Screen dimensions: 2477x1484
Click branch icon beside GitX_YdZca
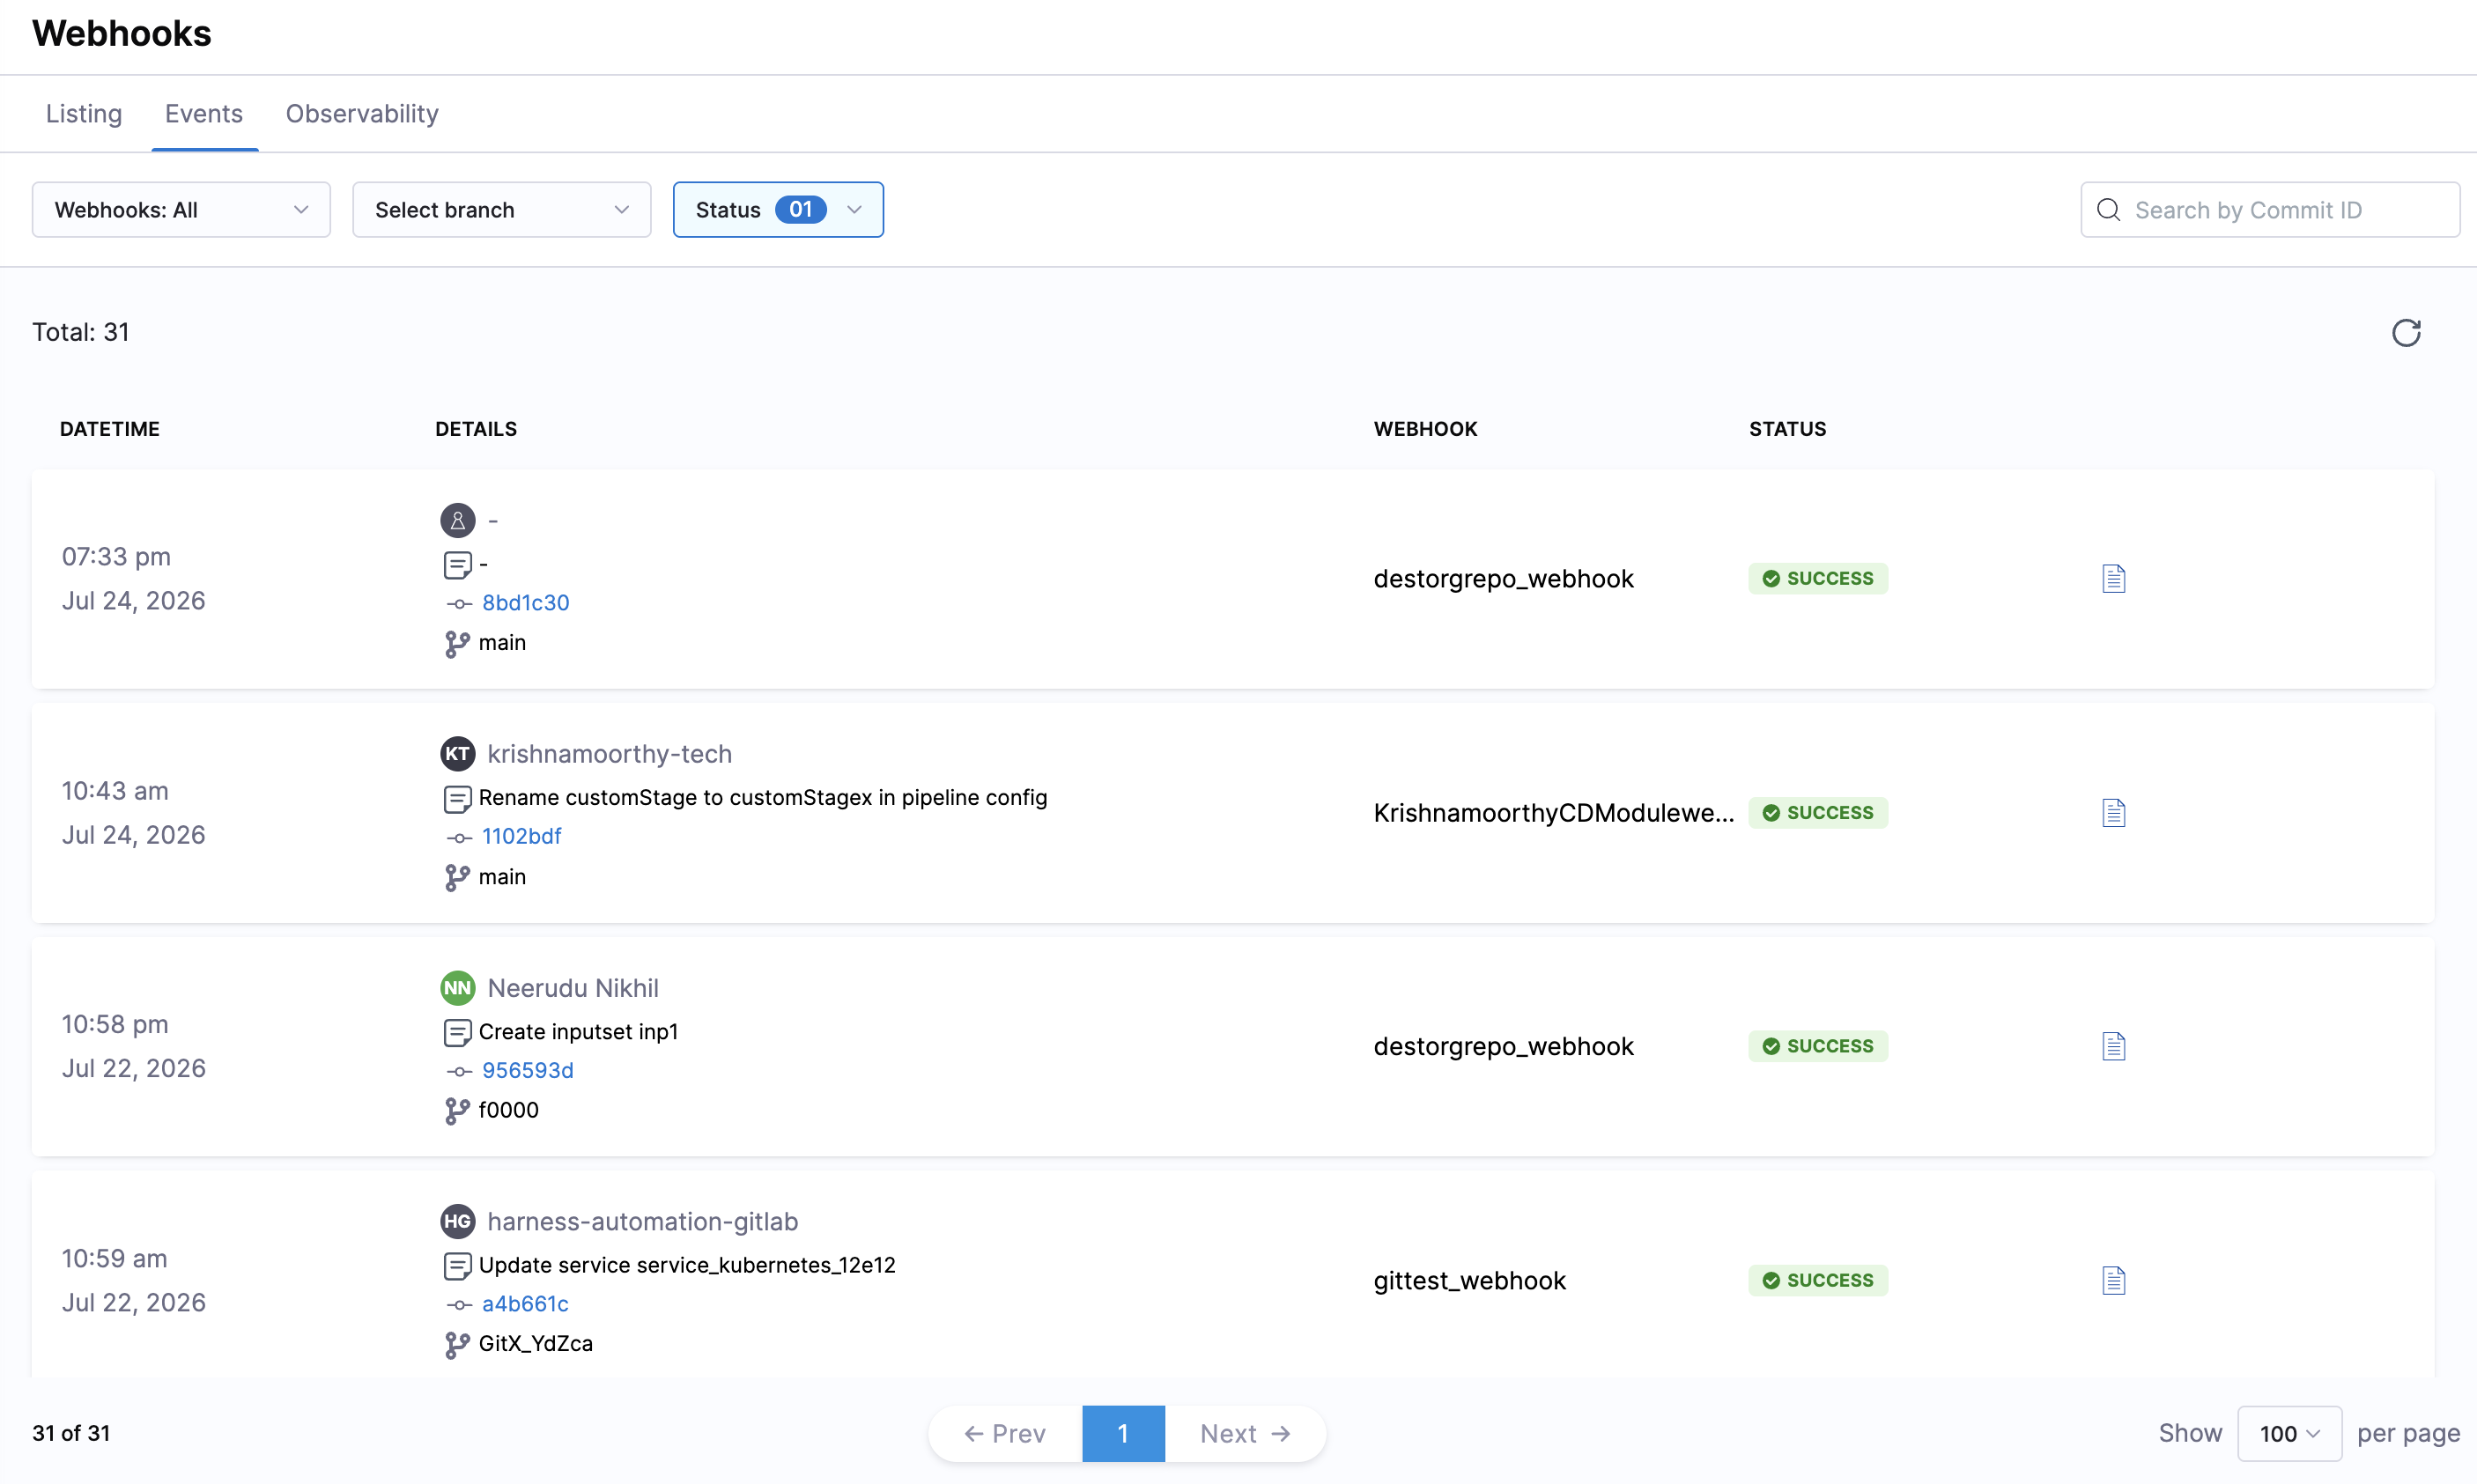[x=457, y=1345]
